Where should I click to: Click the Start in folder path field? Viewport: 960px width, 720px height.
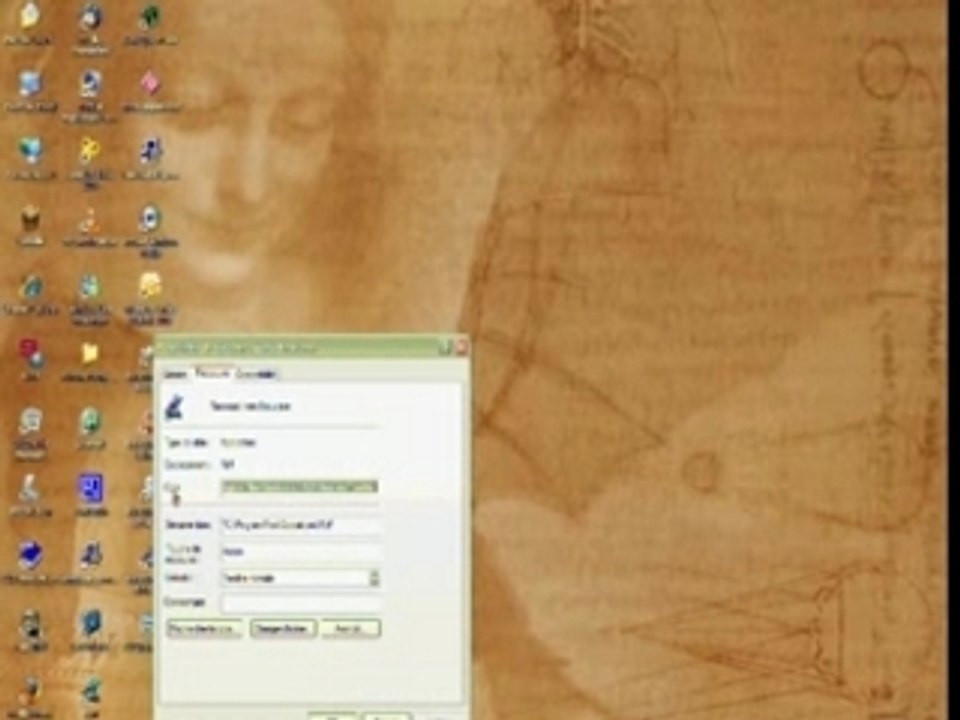point(300,525)
